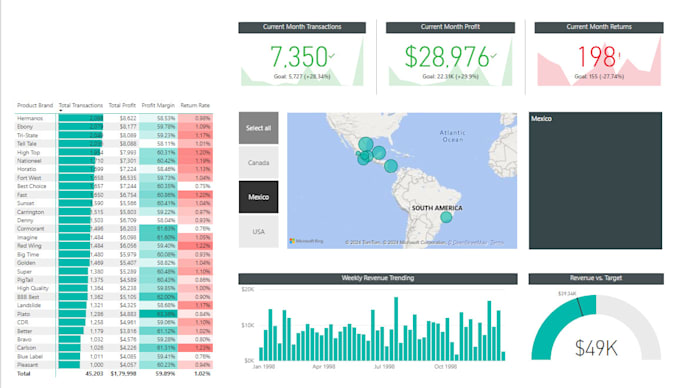Screen dimensions: 680x388
Task: Sort by Return Rate column header
Action: point(195,105)
